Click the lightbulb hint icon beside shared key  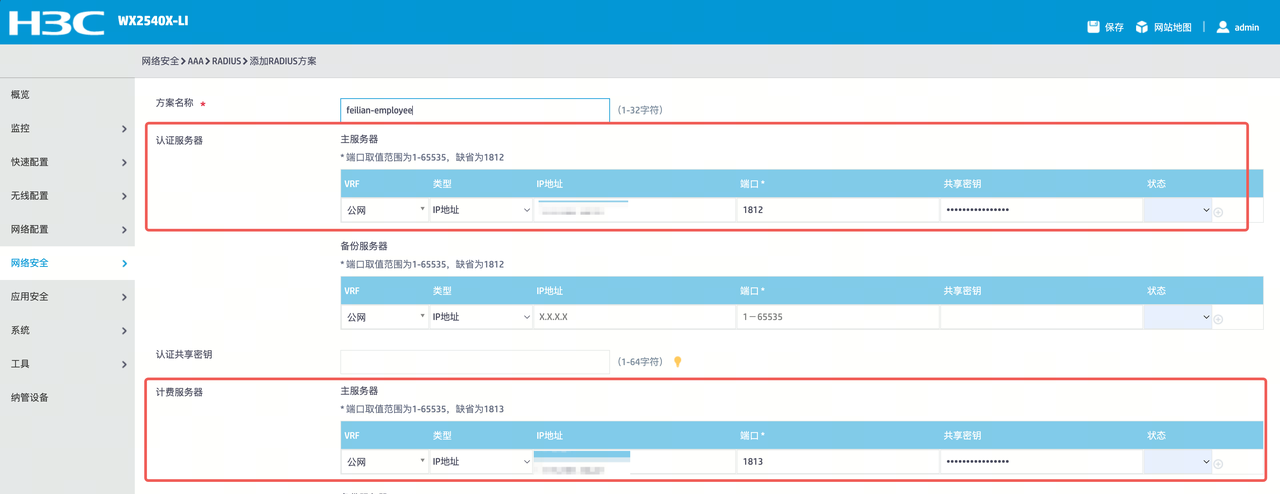tap(677, 362)
